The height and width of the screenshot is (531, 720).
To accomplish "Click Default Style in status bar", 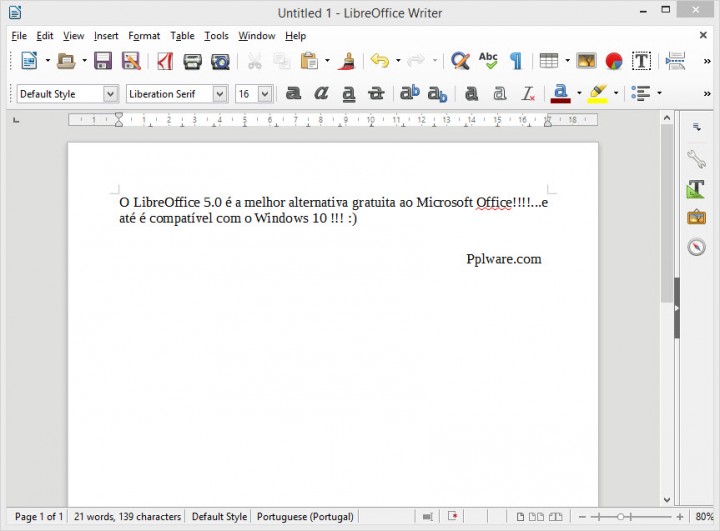I will coord(219,517).
